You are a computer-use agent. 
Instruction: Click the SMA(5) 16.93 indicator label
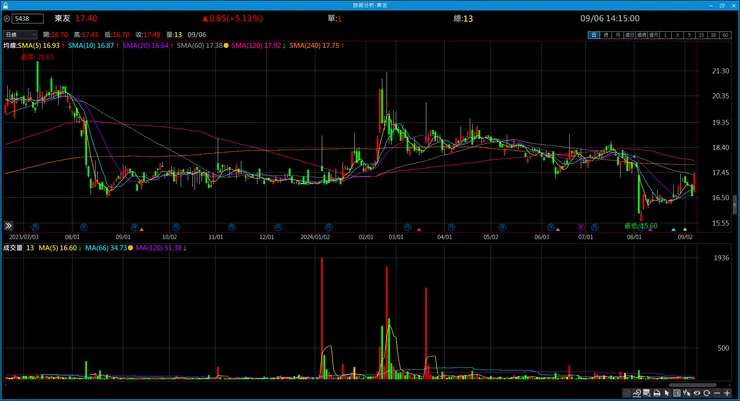pos(39,46)
